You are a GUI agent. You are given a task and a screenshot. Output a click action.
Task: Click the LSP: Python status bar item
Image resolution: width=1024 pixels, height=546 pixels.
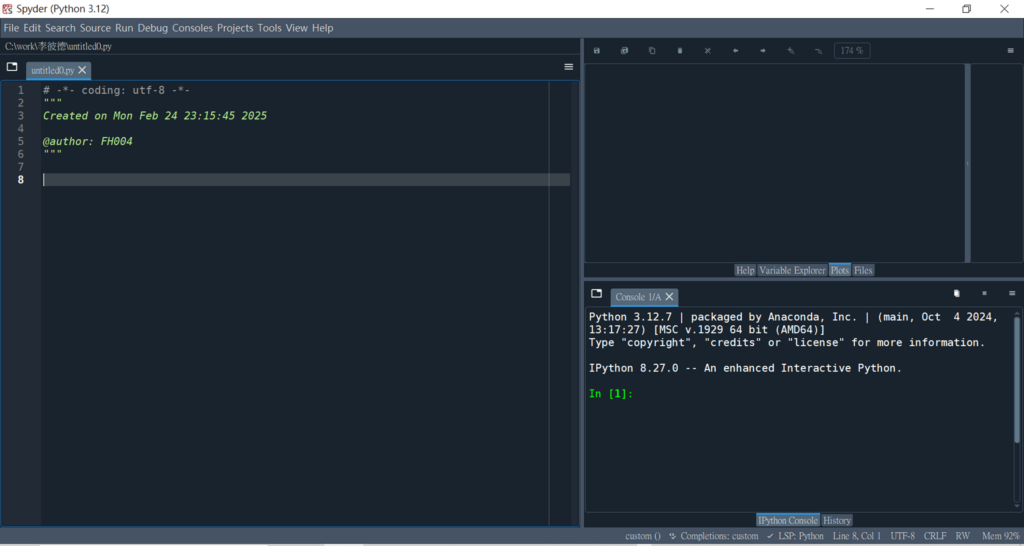(x=795, y=536)
